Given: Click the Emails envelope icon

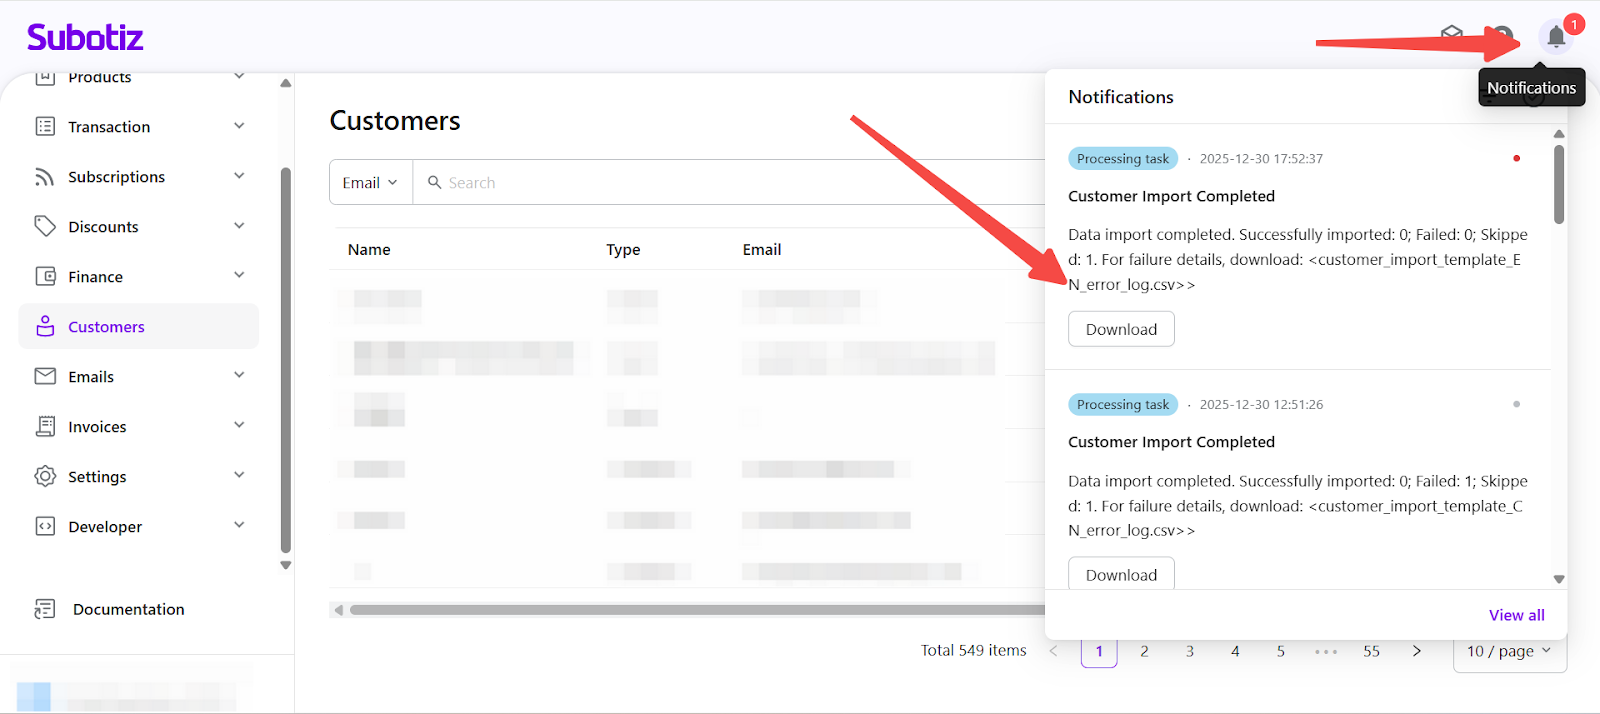Looking at the screenshot, I should click(x=45, y=376).
